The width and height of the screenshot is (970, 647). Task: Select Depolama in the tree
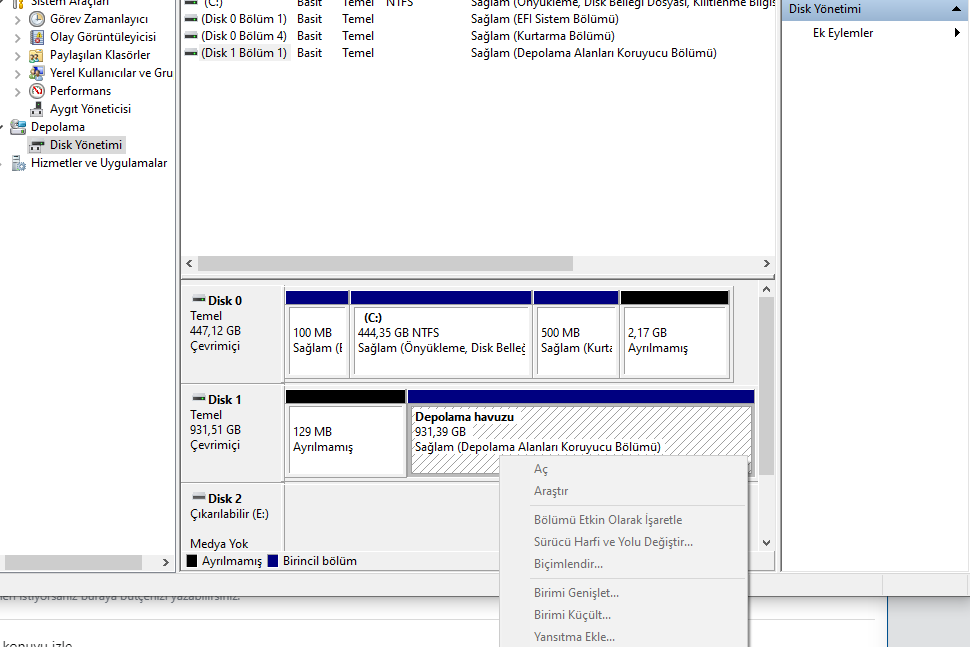[x=58, y=127]
